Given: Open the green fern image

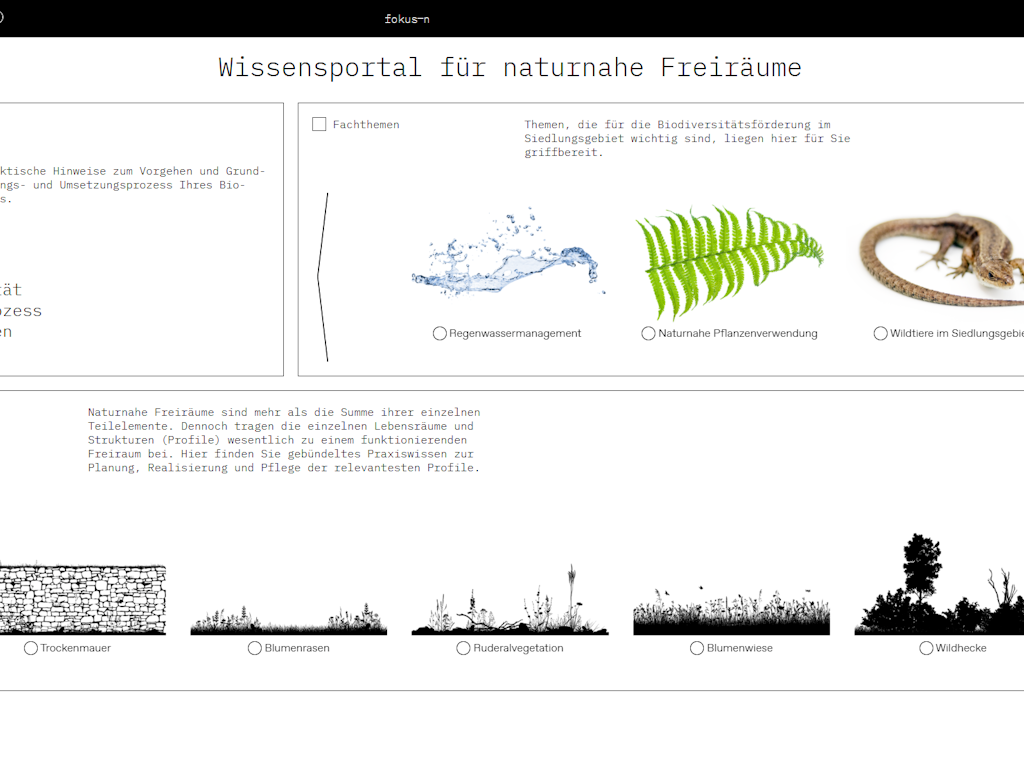Looking at the screenshot, I should tap(729, 263).
